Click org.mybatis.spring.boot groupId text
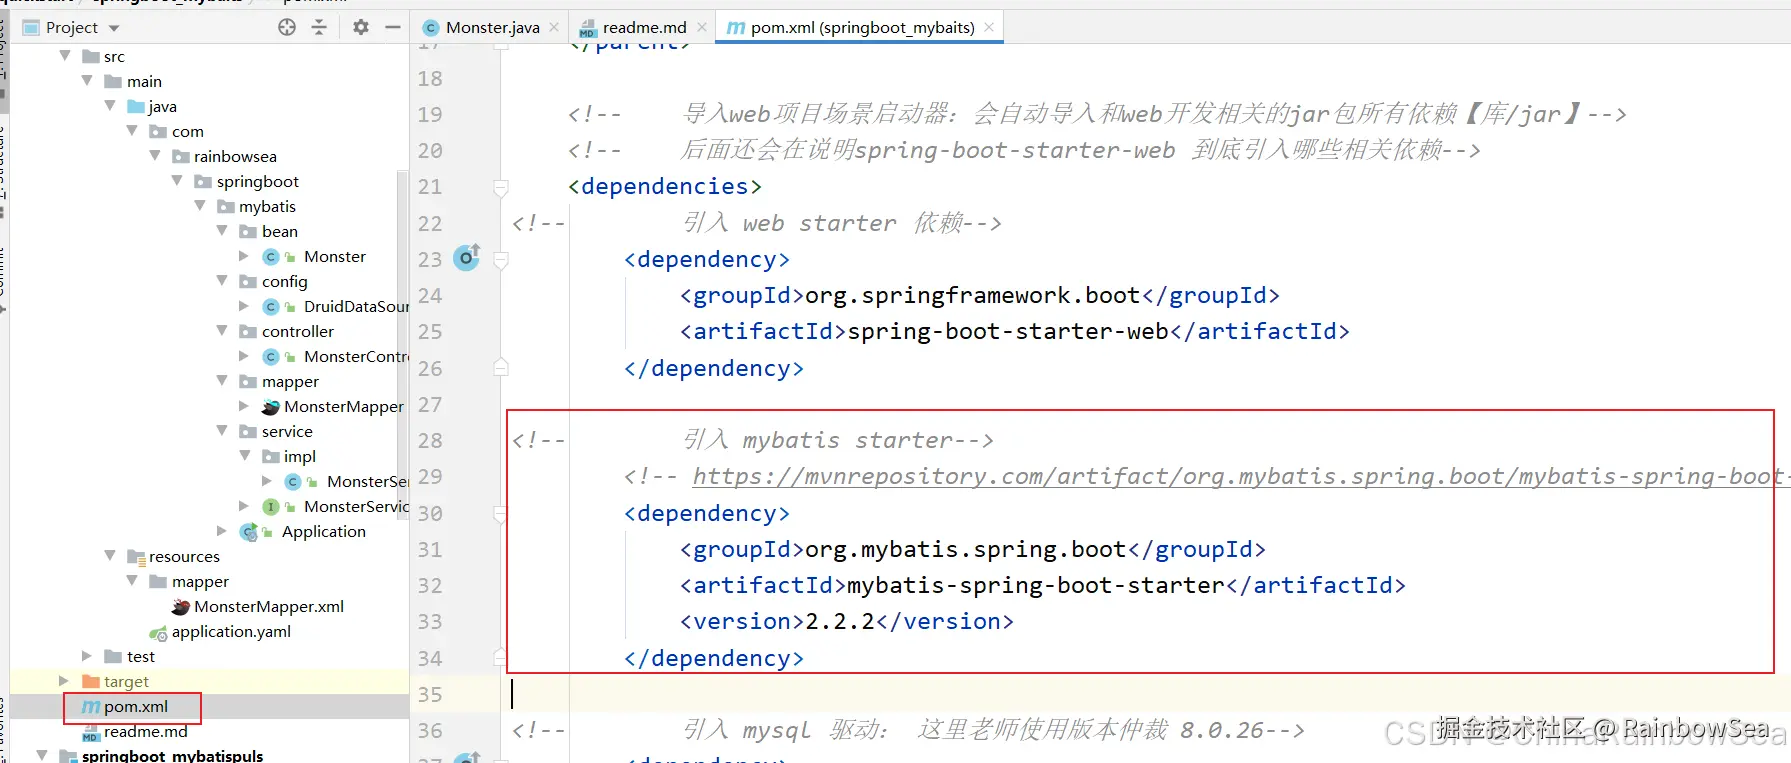 pyautogui.click(x=965, y=550)
